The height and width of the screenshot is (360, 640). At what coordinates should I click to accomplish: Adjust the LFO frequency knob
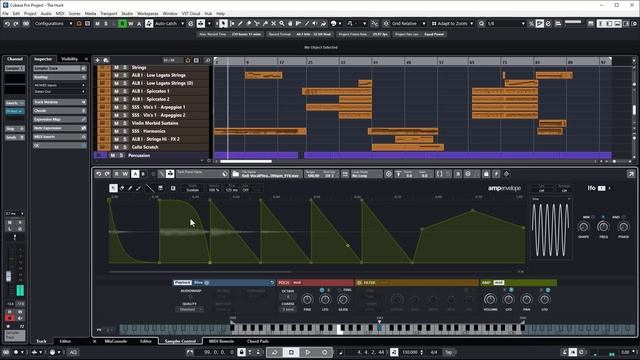(x=603, y=227)
